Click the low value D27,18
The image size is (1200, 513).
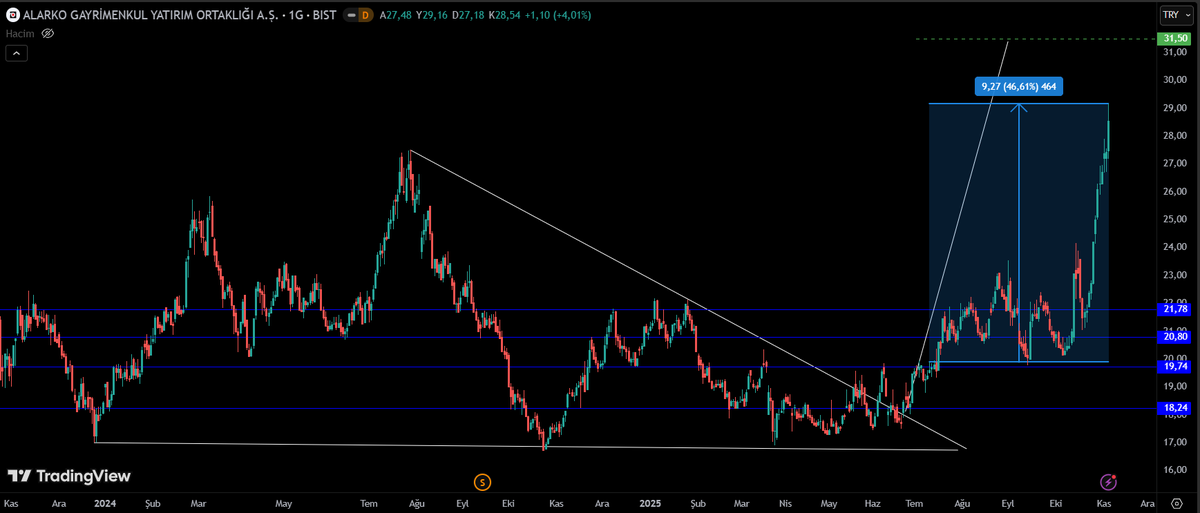[470, 15]
